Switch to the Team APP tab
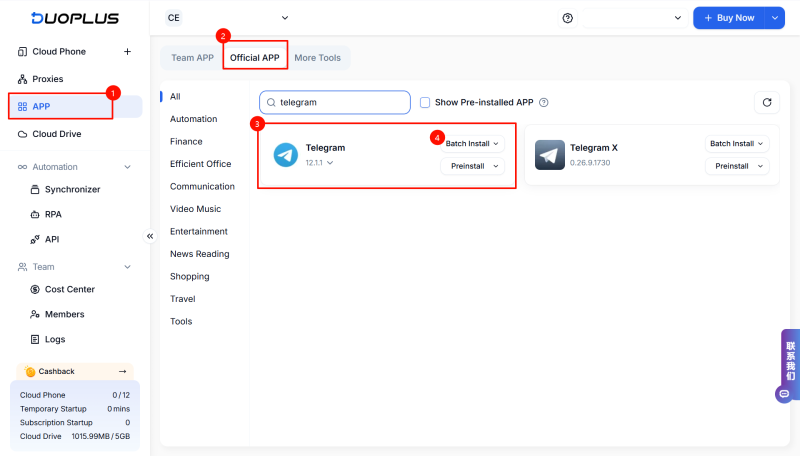The image size is (800, 456). pyautogui.click(x=190, y=58)
